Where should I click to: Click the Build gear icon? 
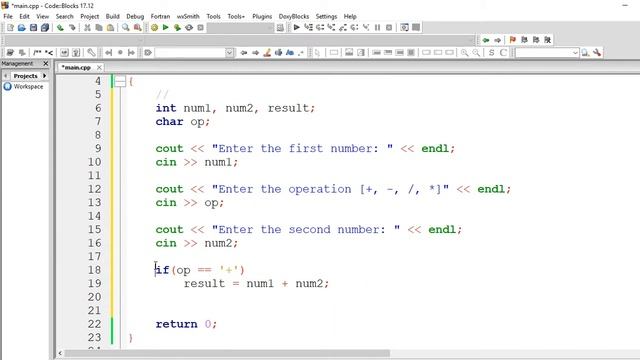click(154, 27)
